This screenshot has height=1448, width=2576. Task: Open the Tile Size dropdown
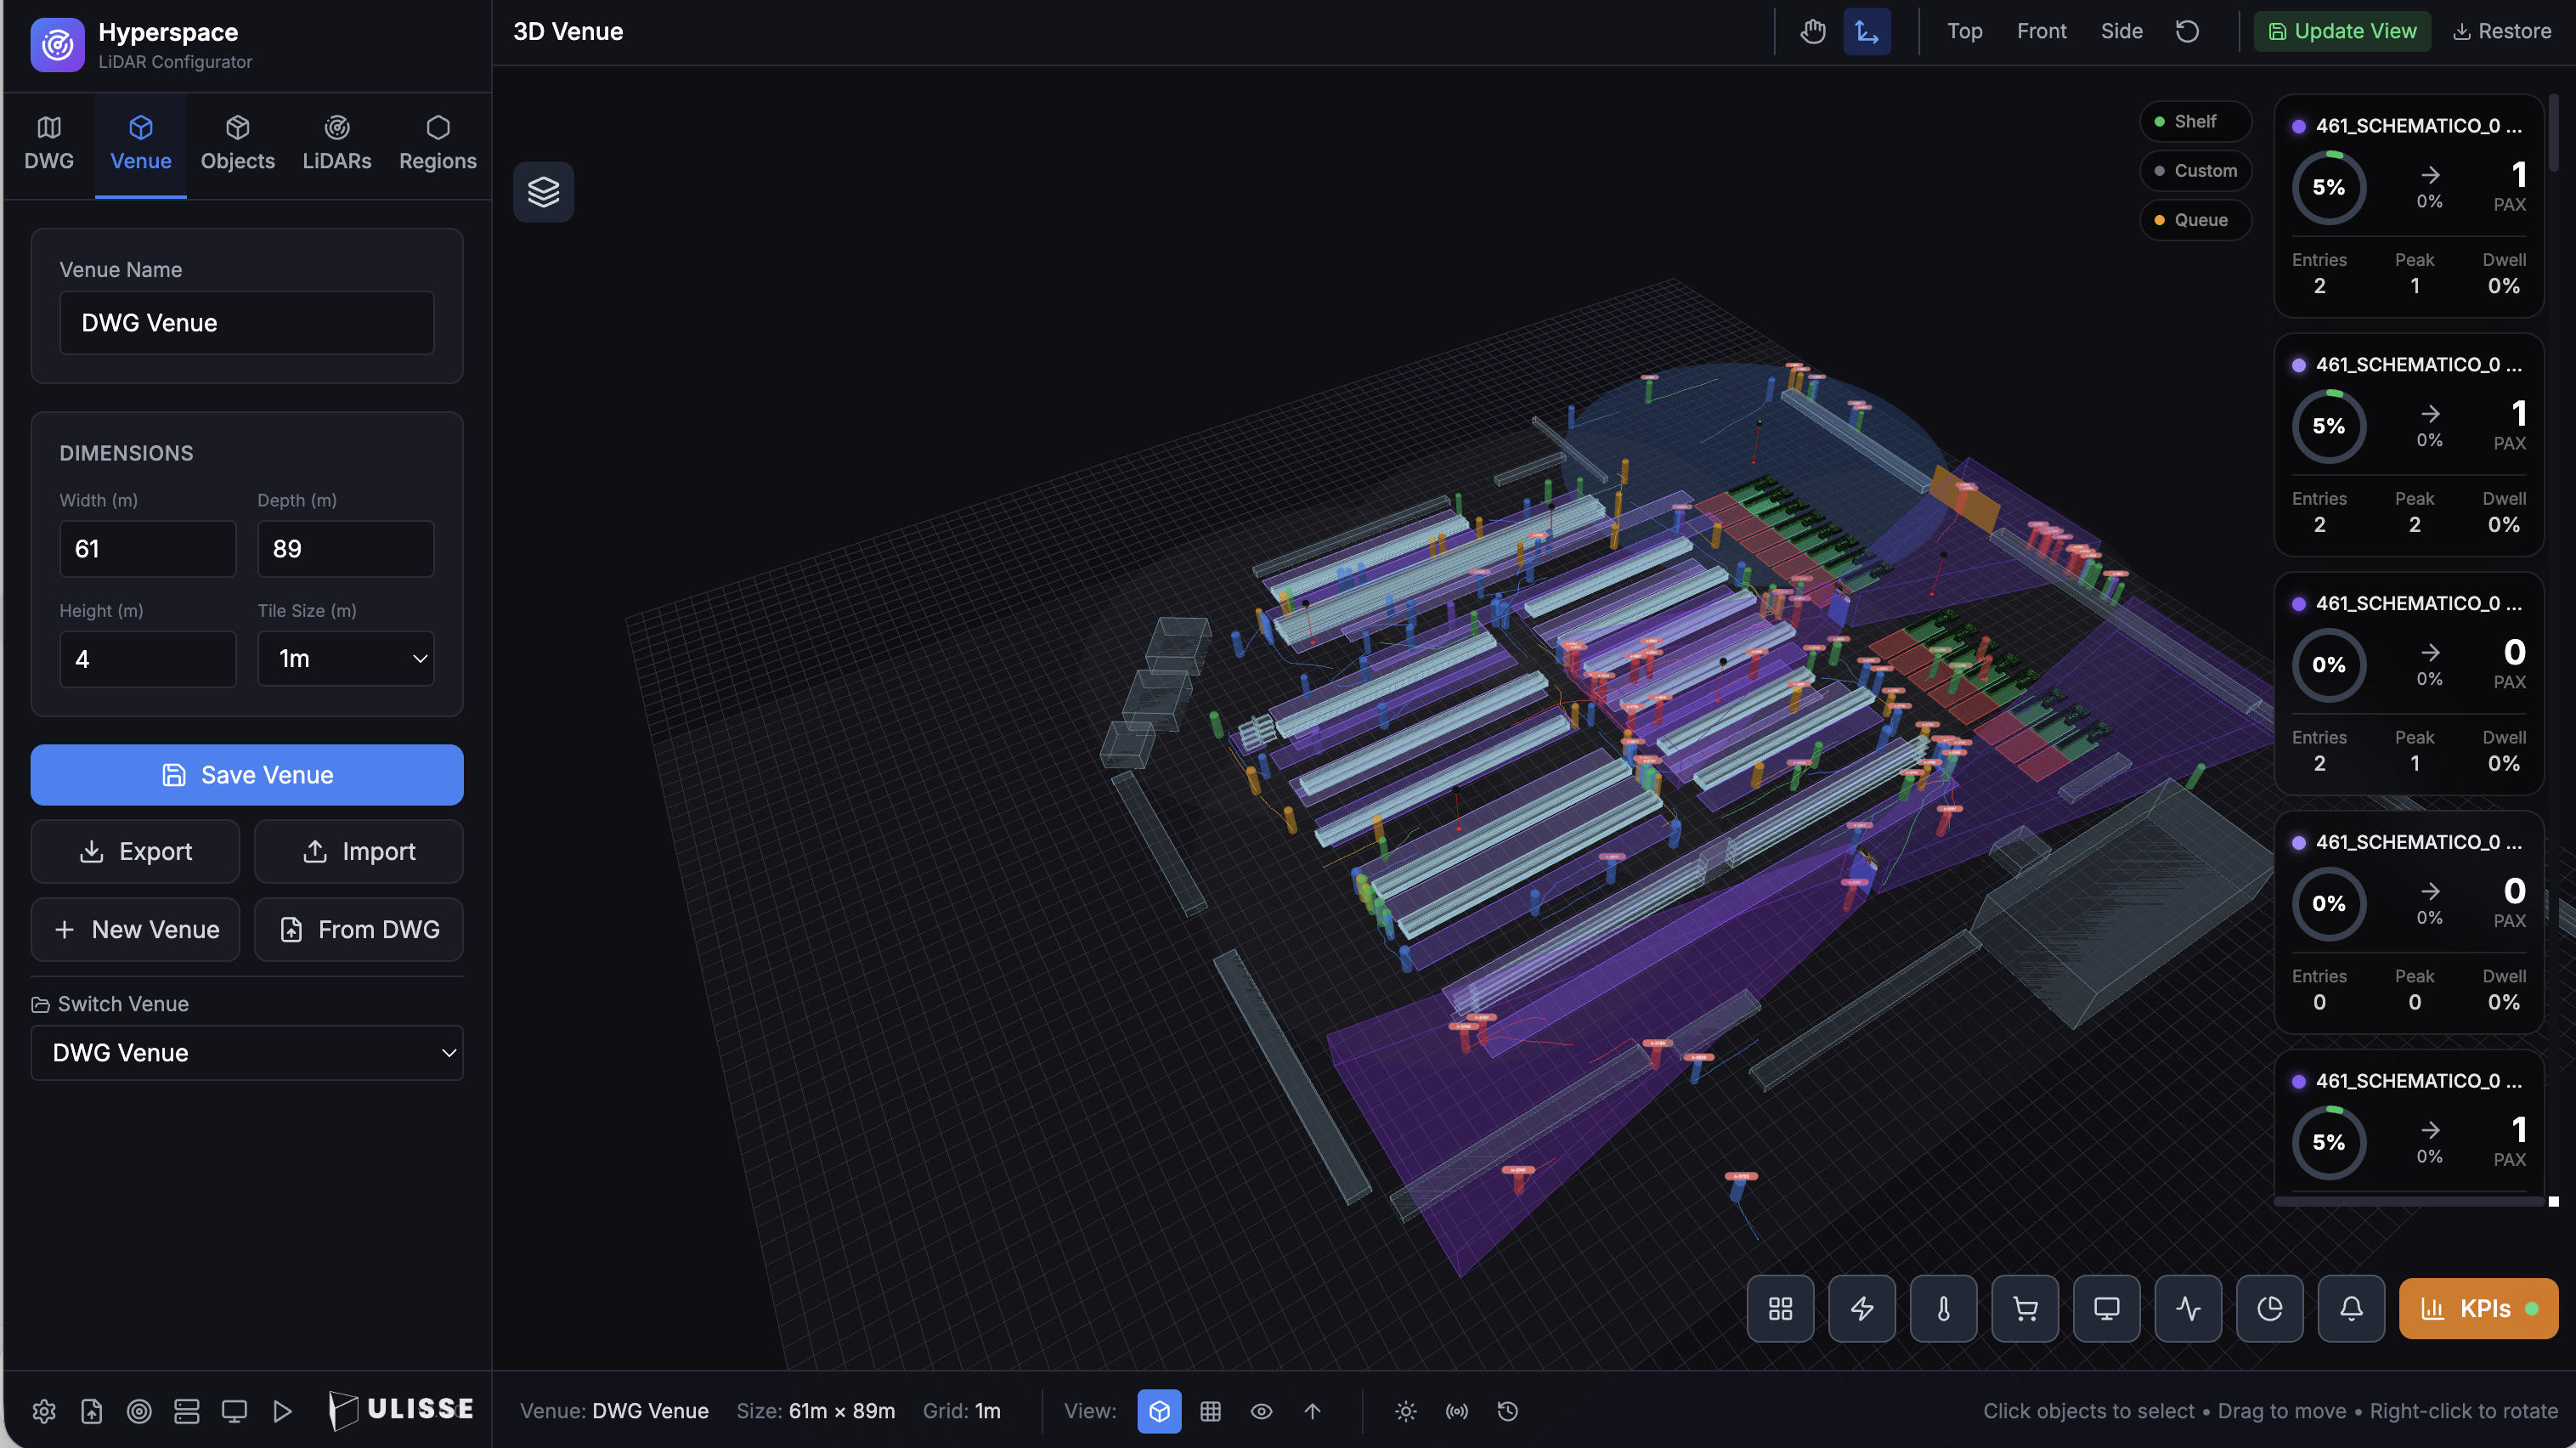pos(345,658)
